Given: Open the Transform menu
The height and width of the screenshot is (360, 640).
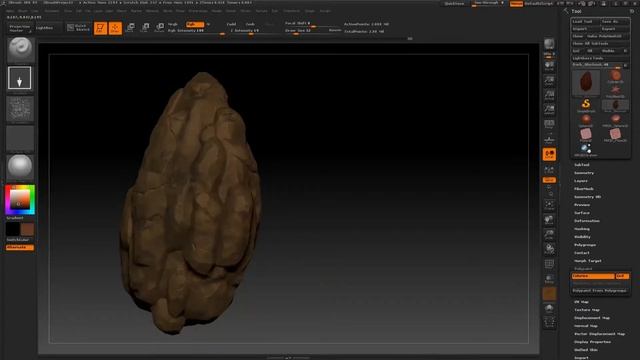Looking at the screenshot, I should click(x=291, y=11).
